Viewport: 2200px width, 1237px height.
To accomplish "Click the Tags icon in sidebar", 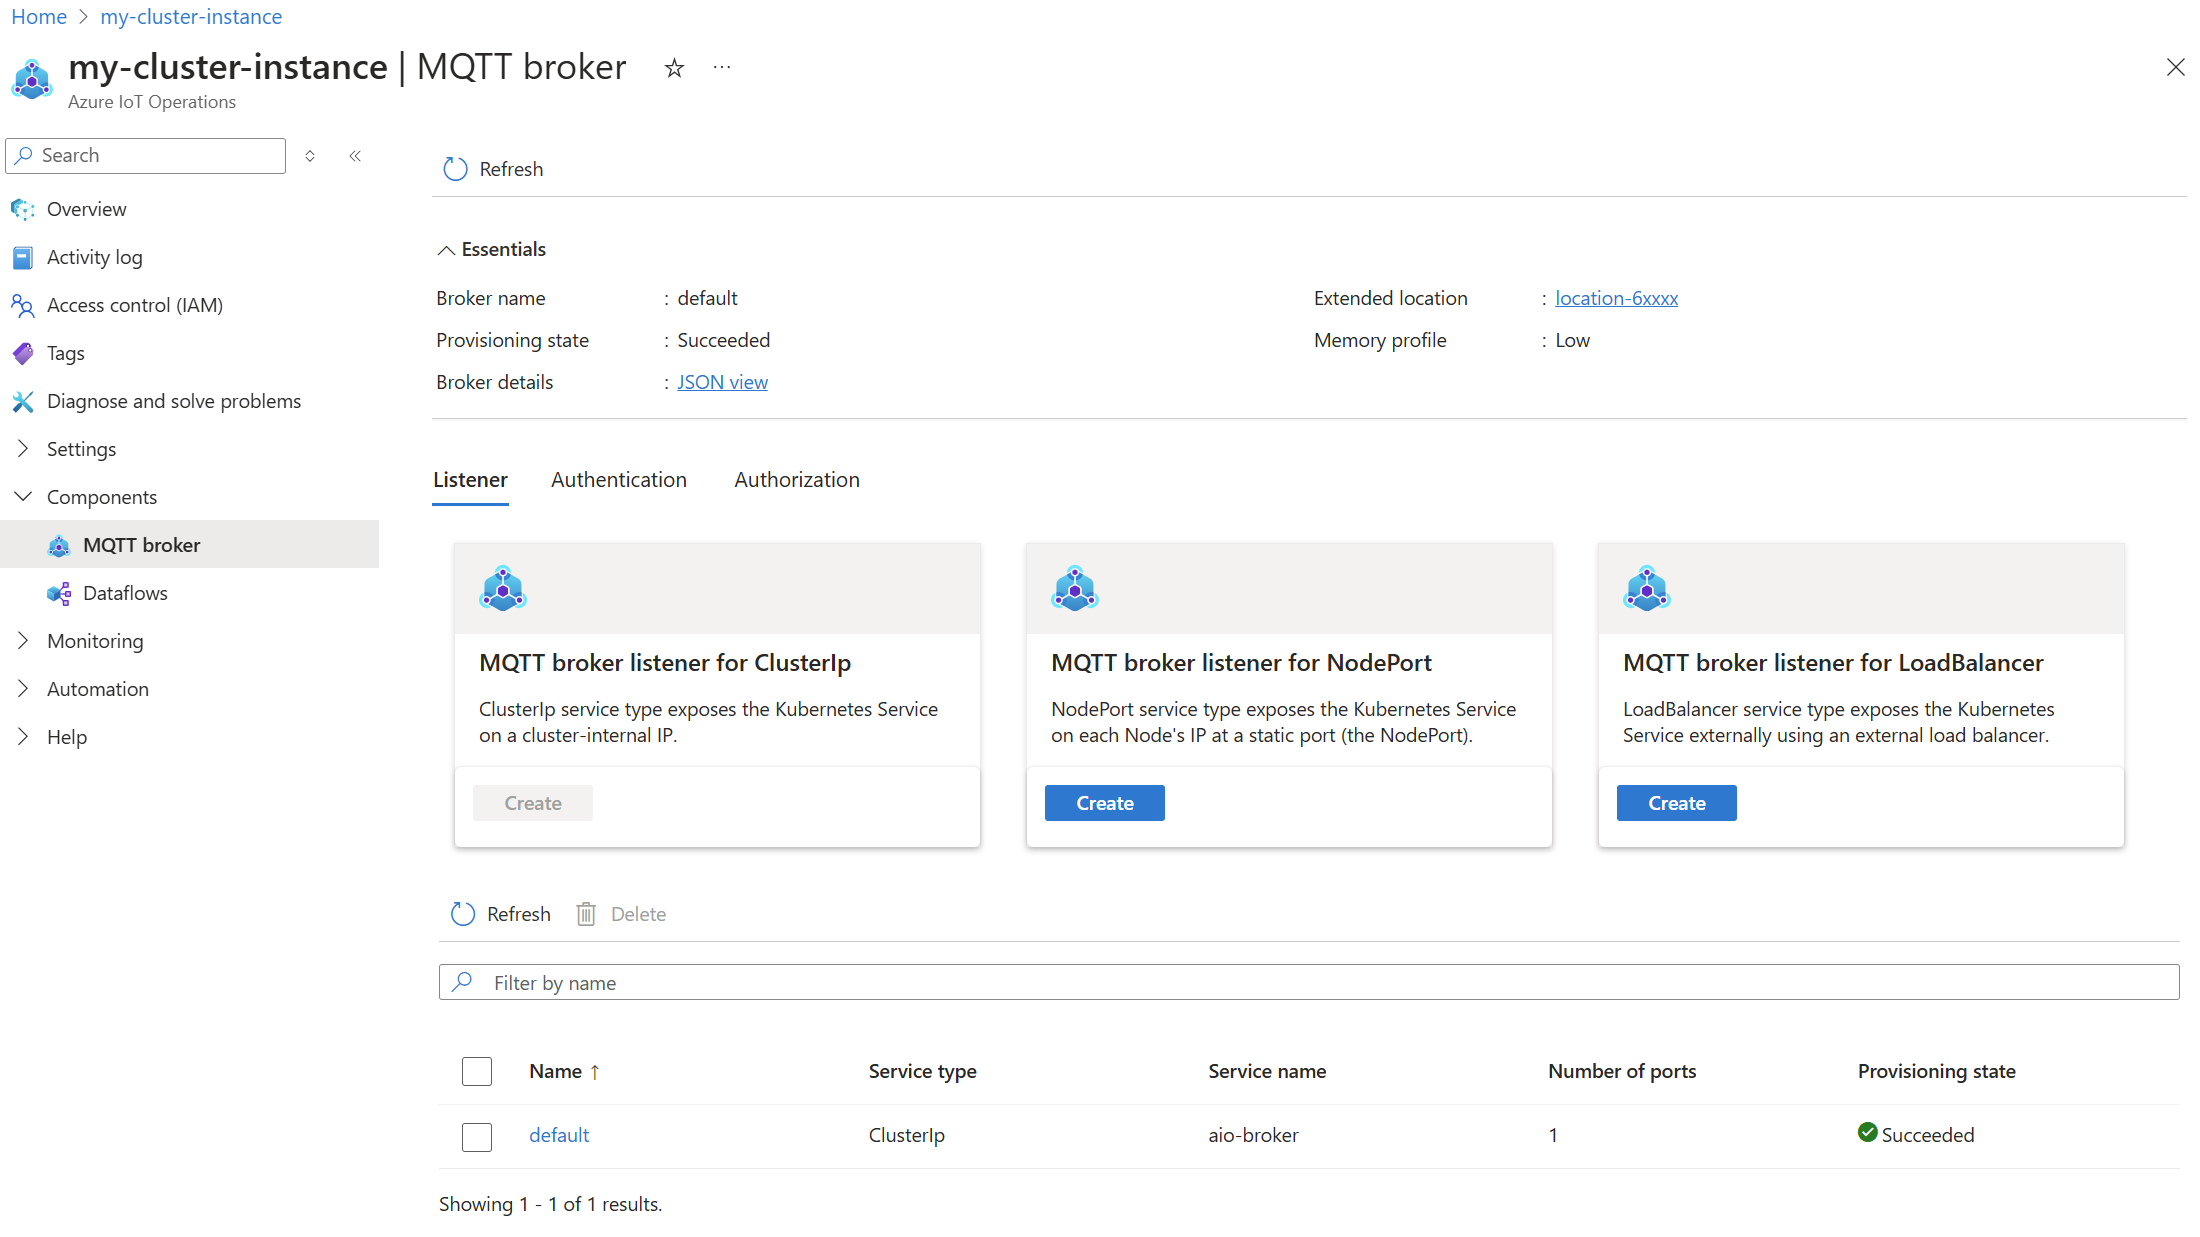I will point(23,352).
